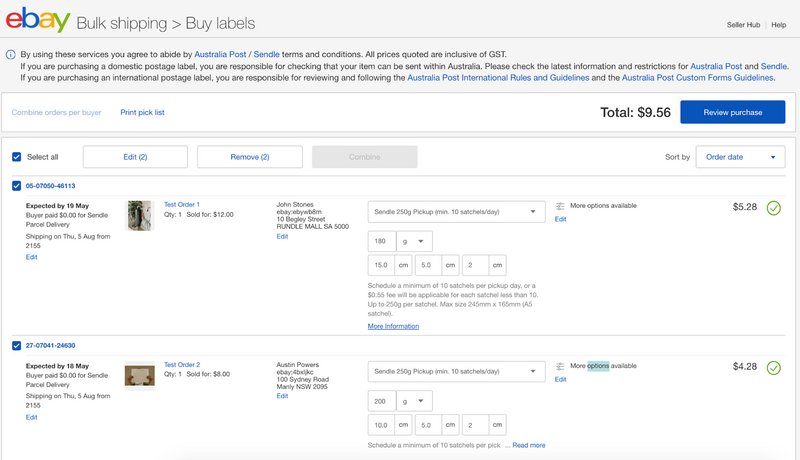Edit Austin Powers address

pos(282,396)
